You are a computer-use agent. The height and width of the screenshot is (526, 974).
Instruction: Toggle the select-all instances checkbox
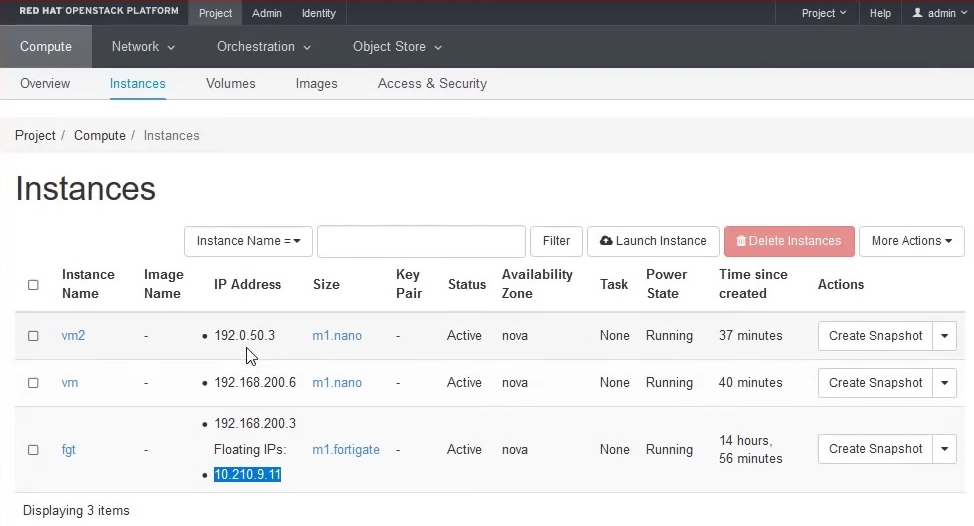coord(33,285)
